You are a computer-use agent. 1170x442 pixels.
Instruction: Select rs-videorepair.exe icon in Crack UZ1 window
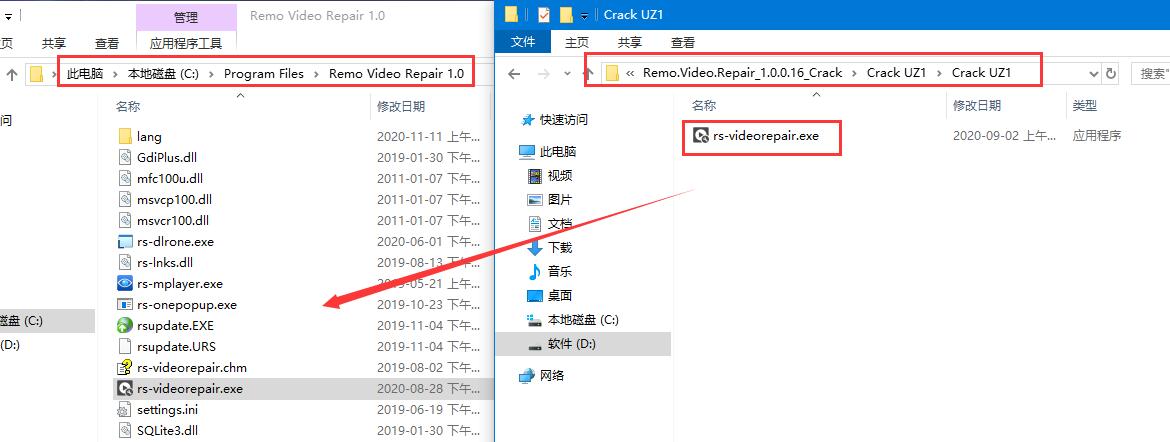(701, 135)
